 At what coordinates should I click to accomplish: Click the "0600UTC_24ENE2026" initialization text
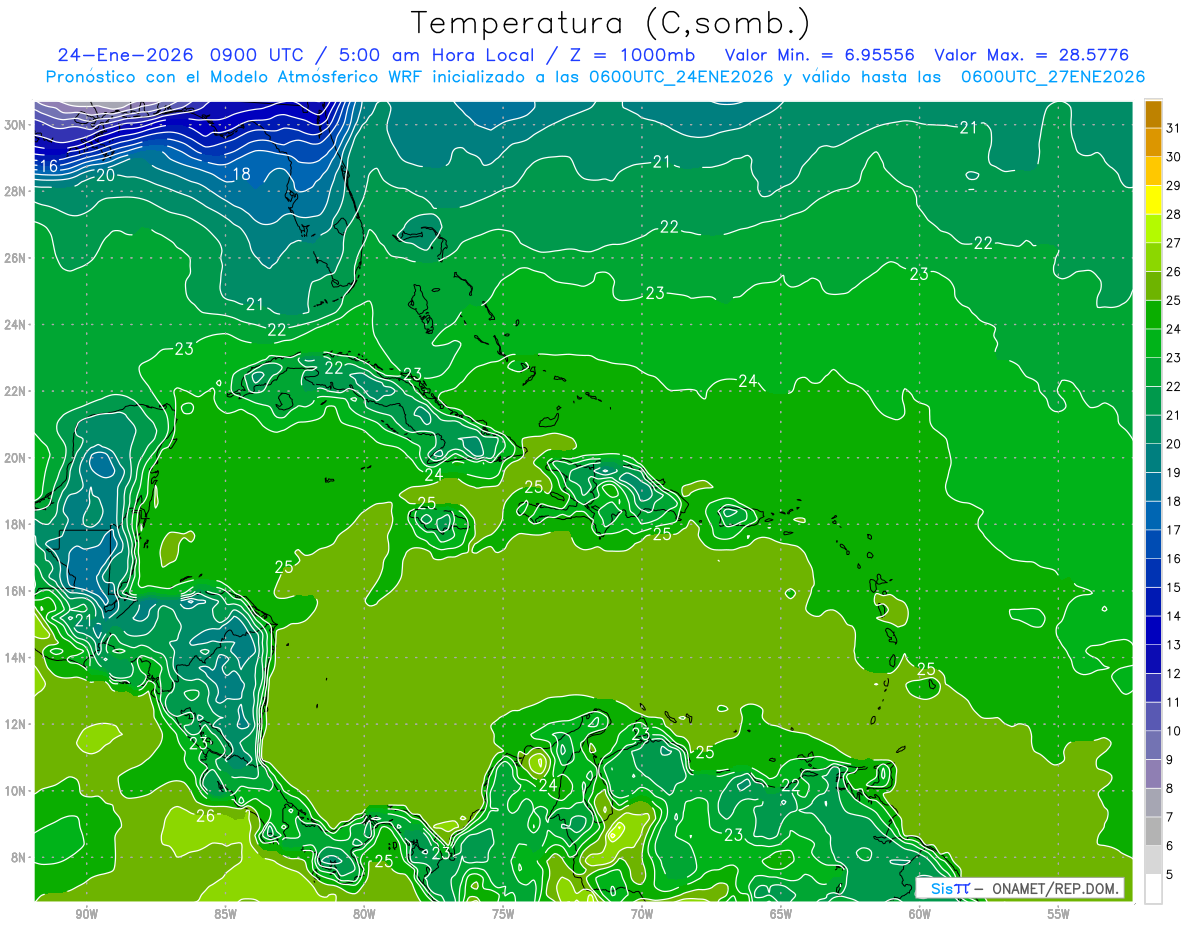coord(682,77)
